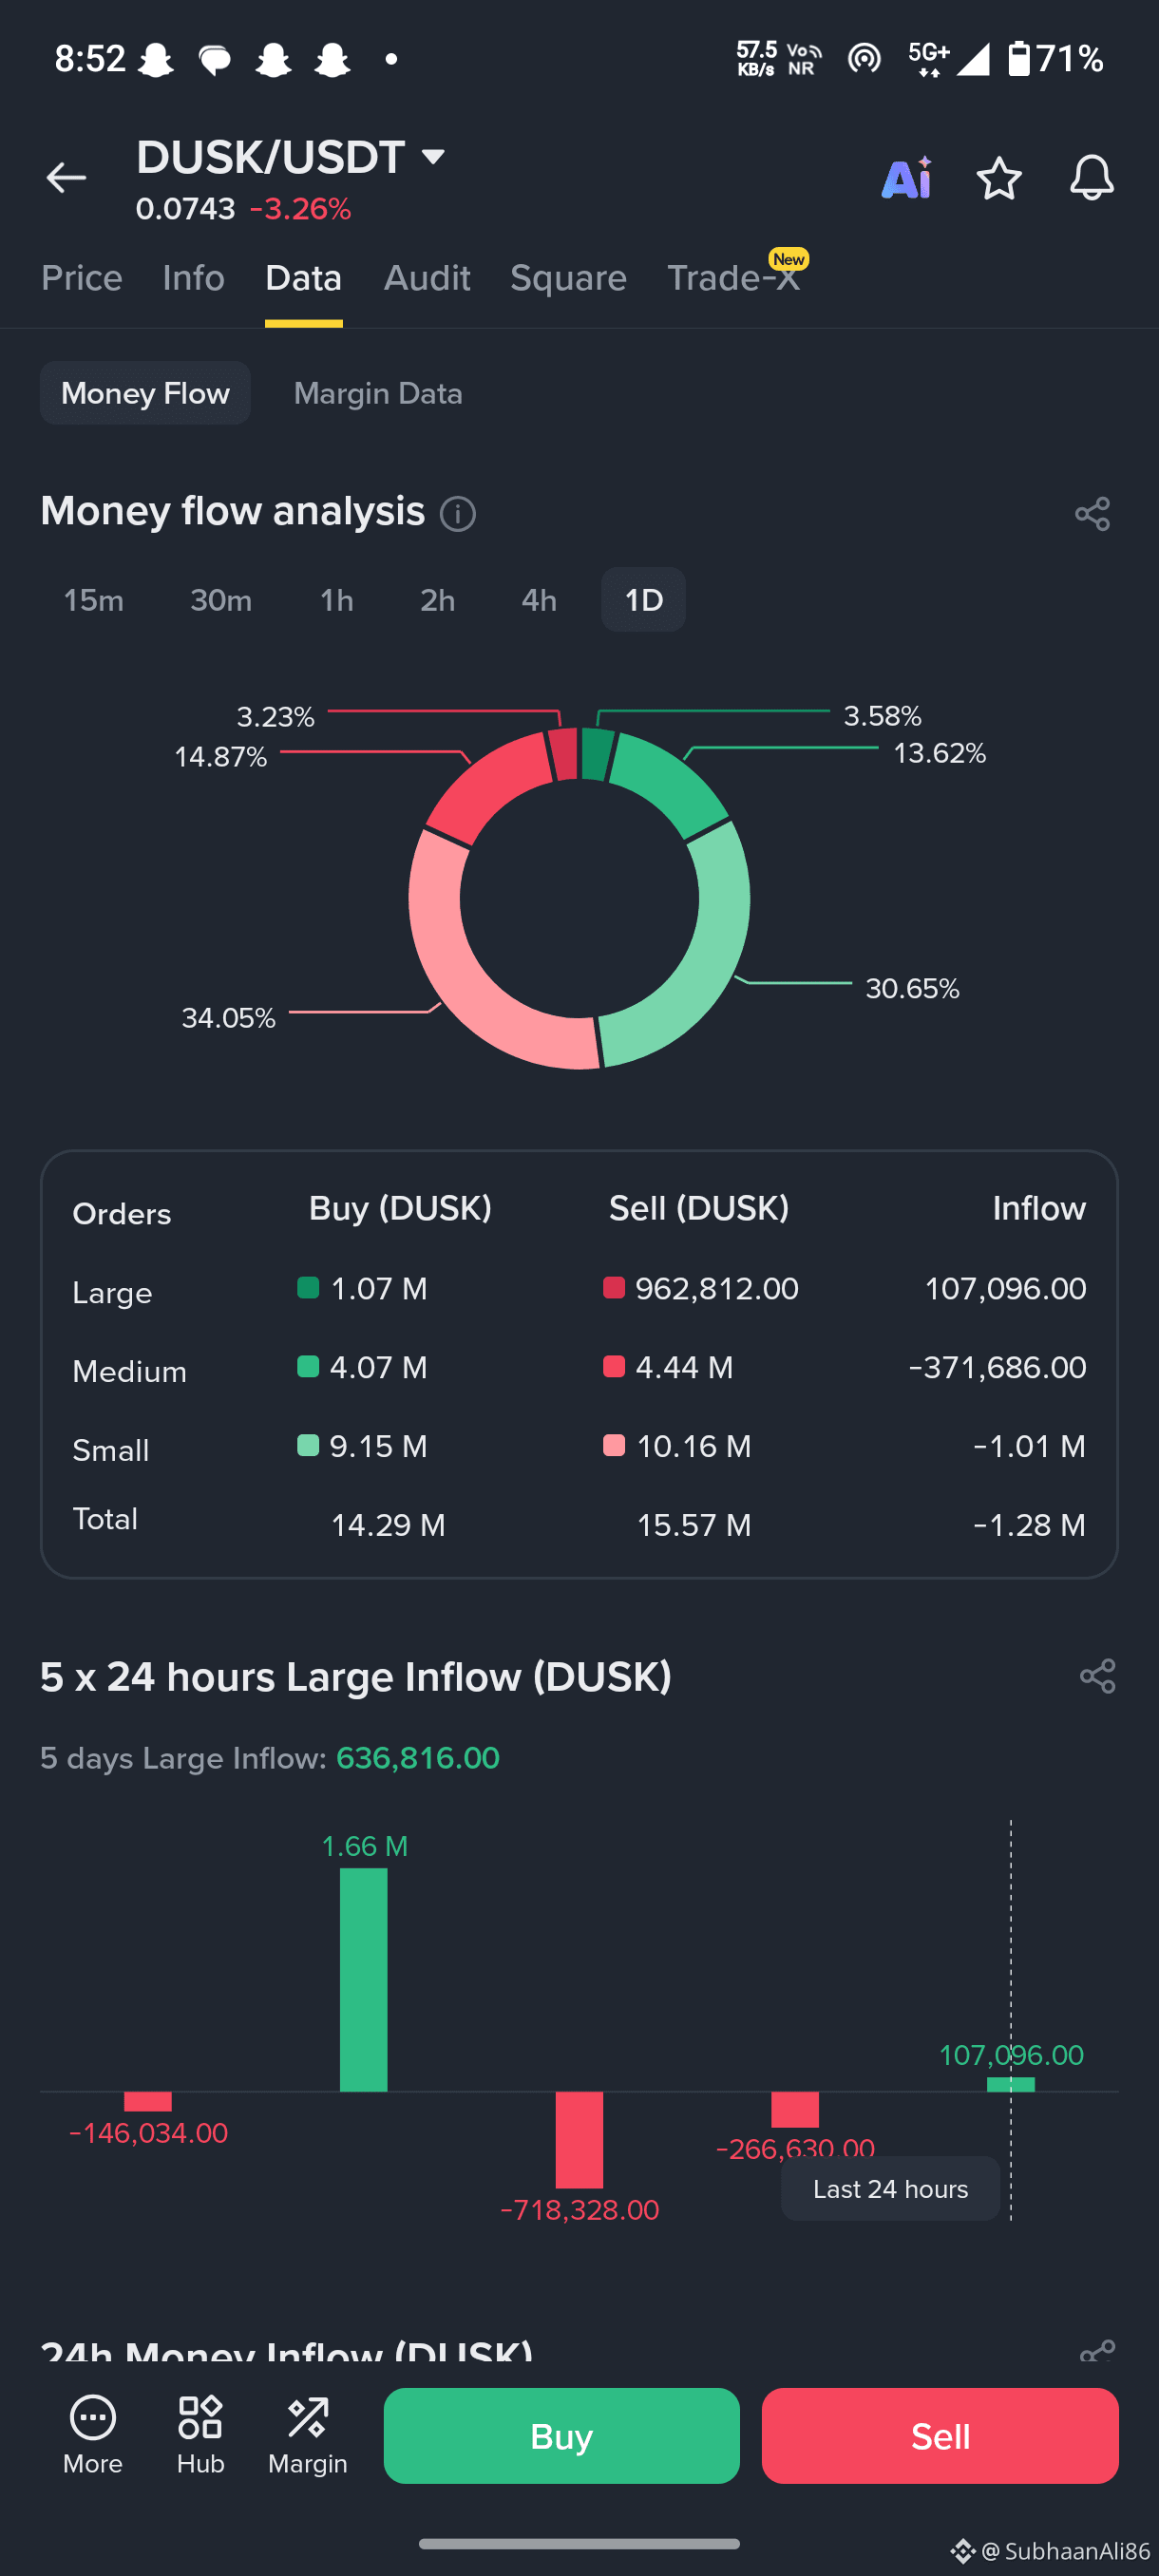
Task: Share the Money flow analysis chart
Action: pyautogui.click(x=1093, y=514)
